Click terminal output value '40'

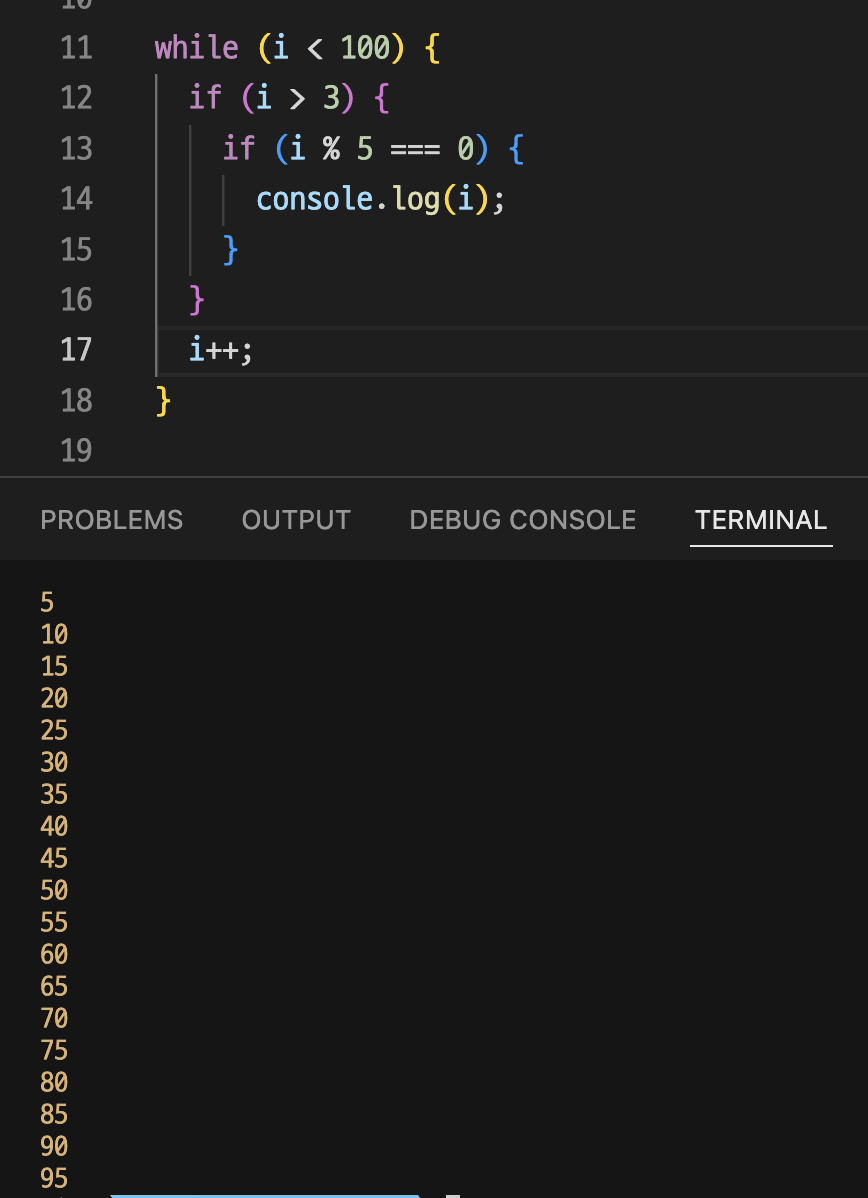pos(54,827)
